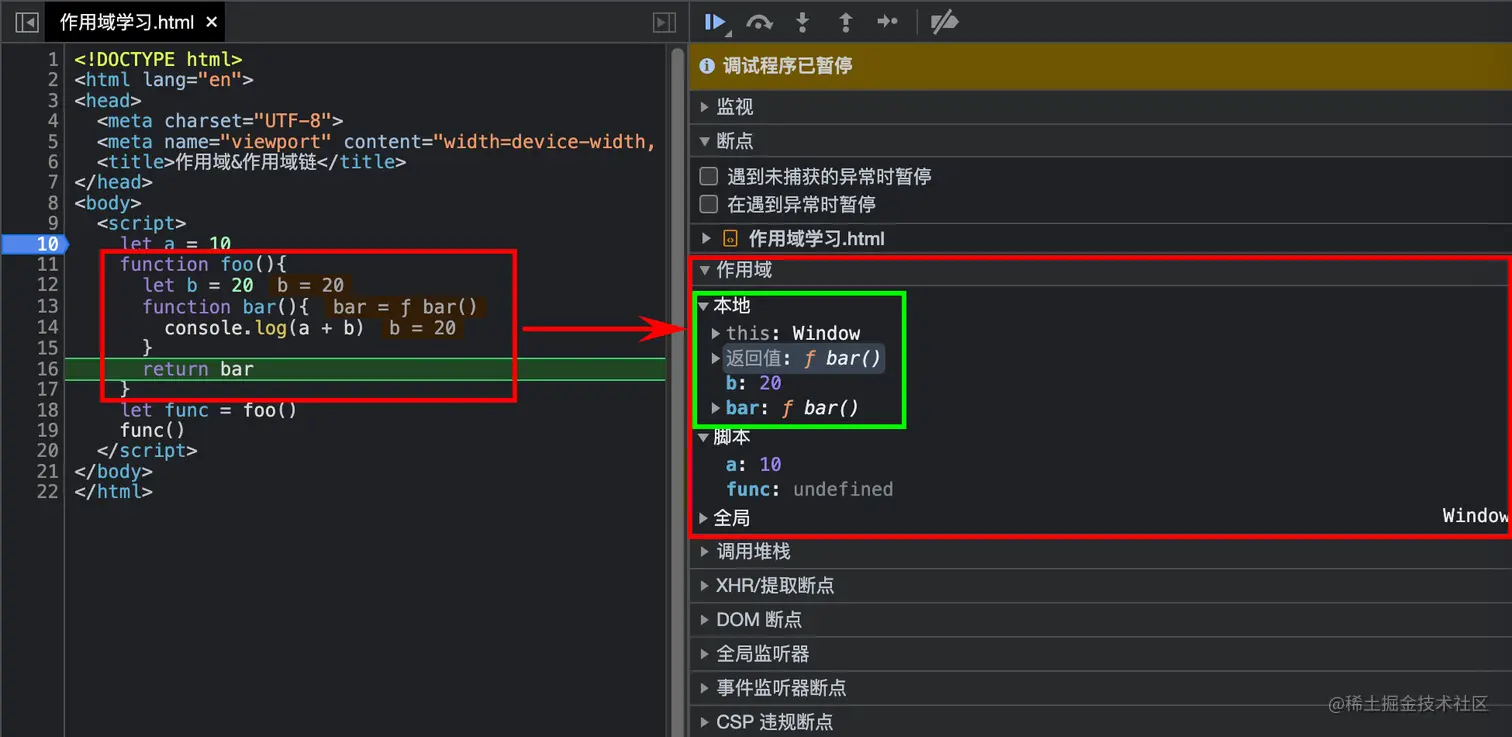Click the func: undefined variable
The height and width of the screenshot is (737, 1512).
[809, 489]
